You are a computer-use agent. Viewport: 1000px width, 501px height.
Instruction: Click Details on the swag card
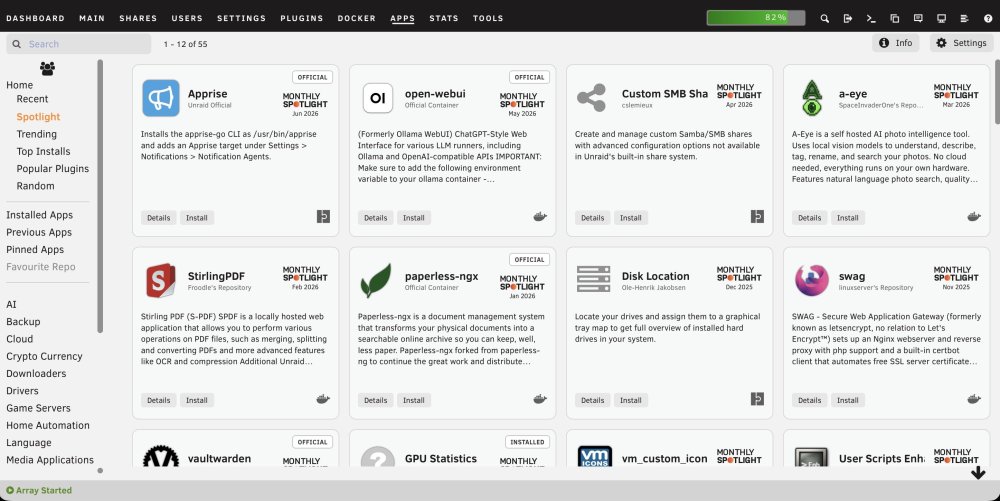click(809, 400)
